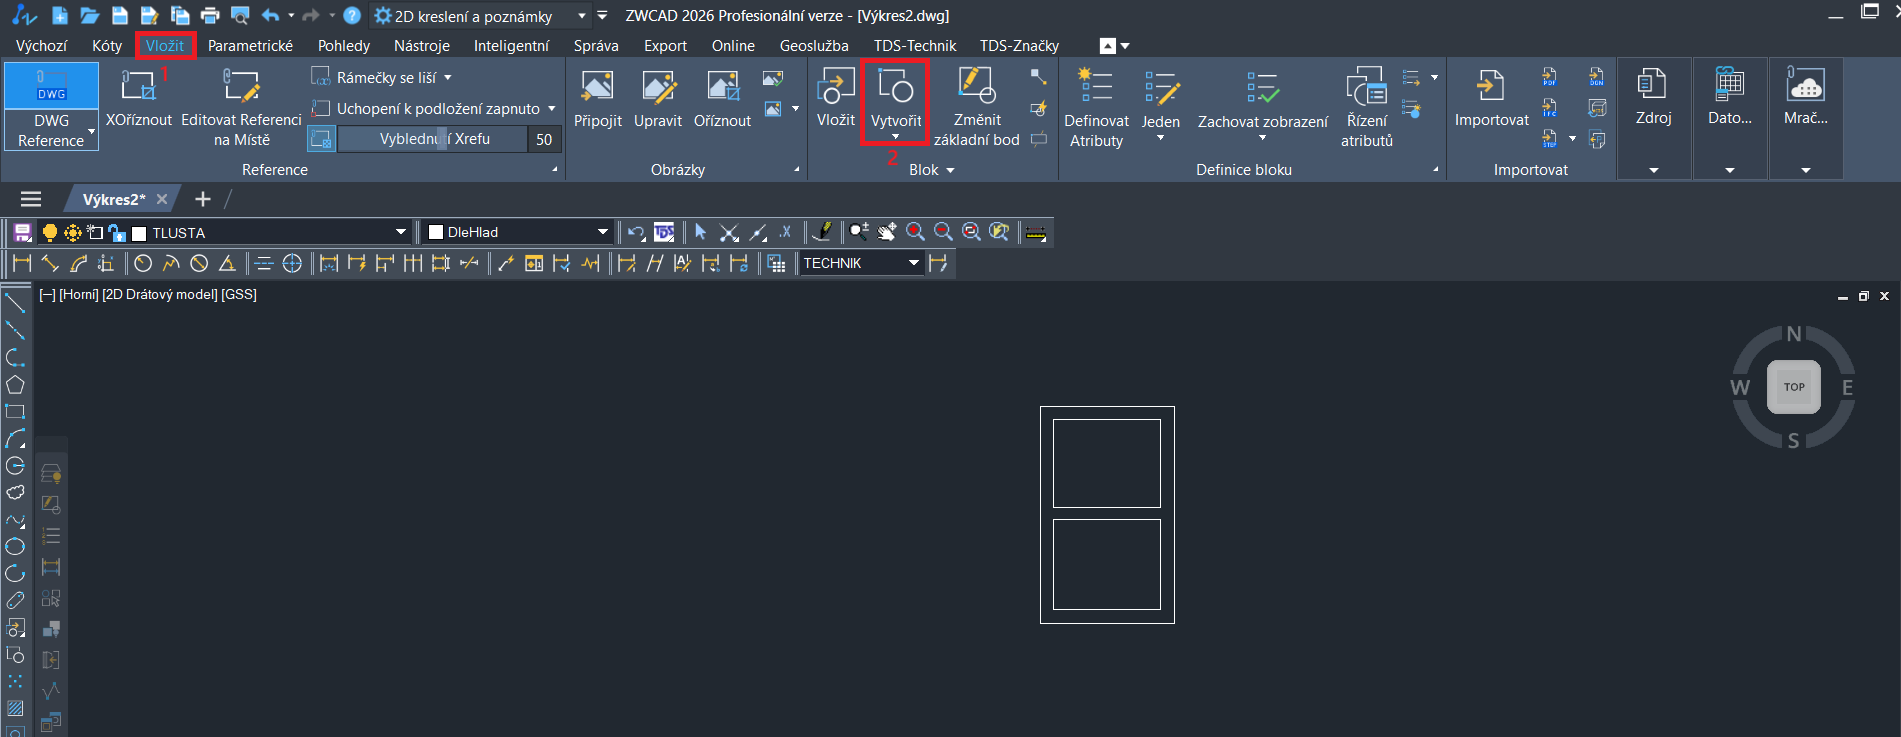
Task: Open Definovat Atributy tool
Action: 1096,88
